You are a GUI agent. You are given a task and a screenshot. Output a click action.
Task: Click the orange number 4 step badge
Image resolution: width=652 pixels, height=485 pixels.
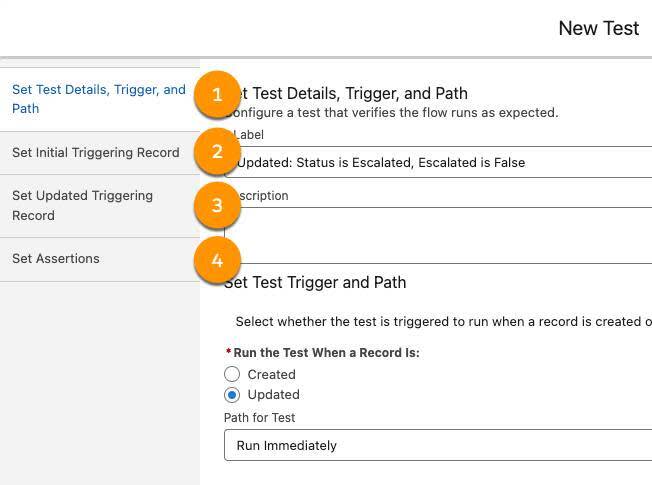[217, 262]
